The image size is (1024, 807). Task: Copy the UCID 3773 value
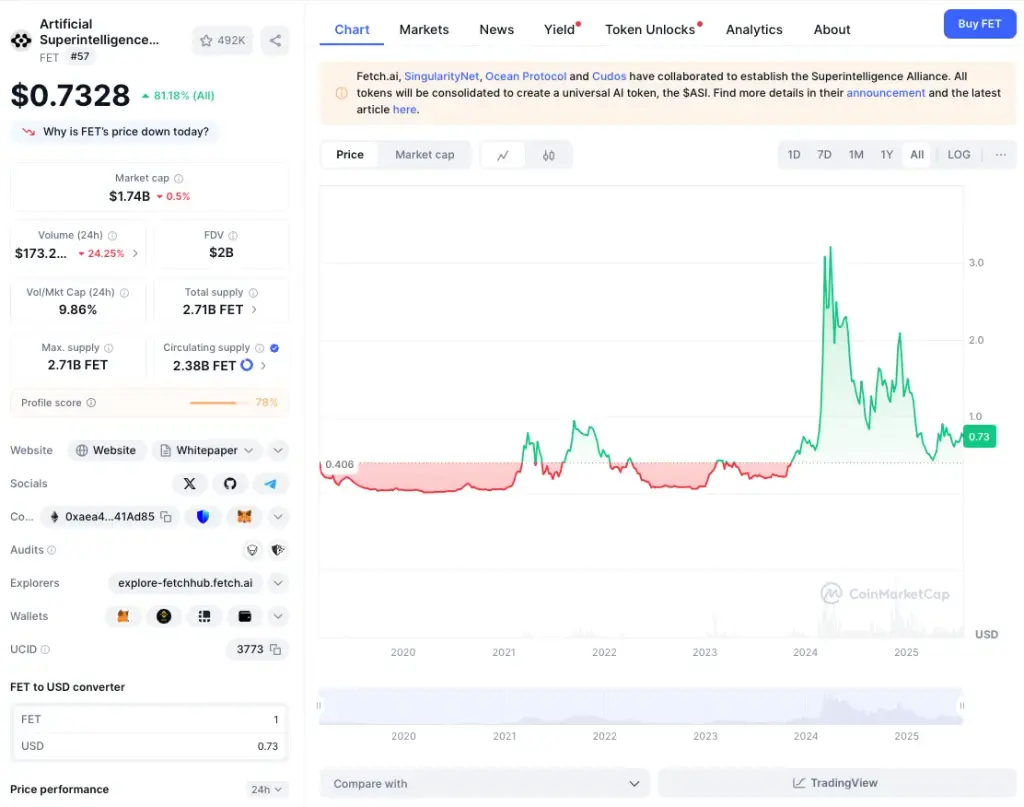[276, 650]
